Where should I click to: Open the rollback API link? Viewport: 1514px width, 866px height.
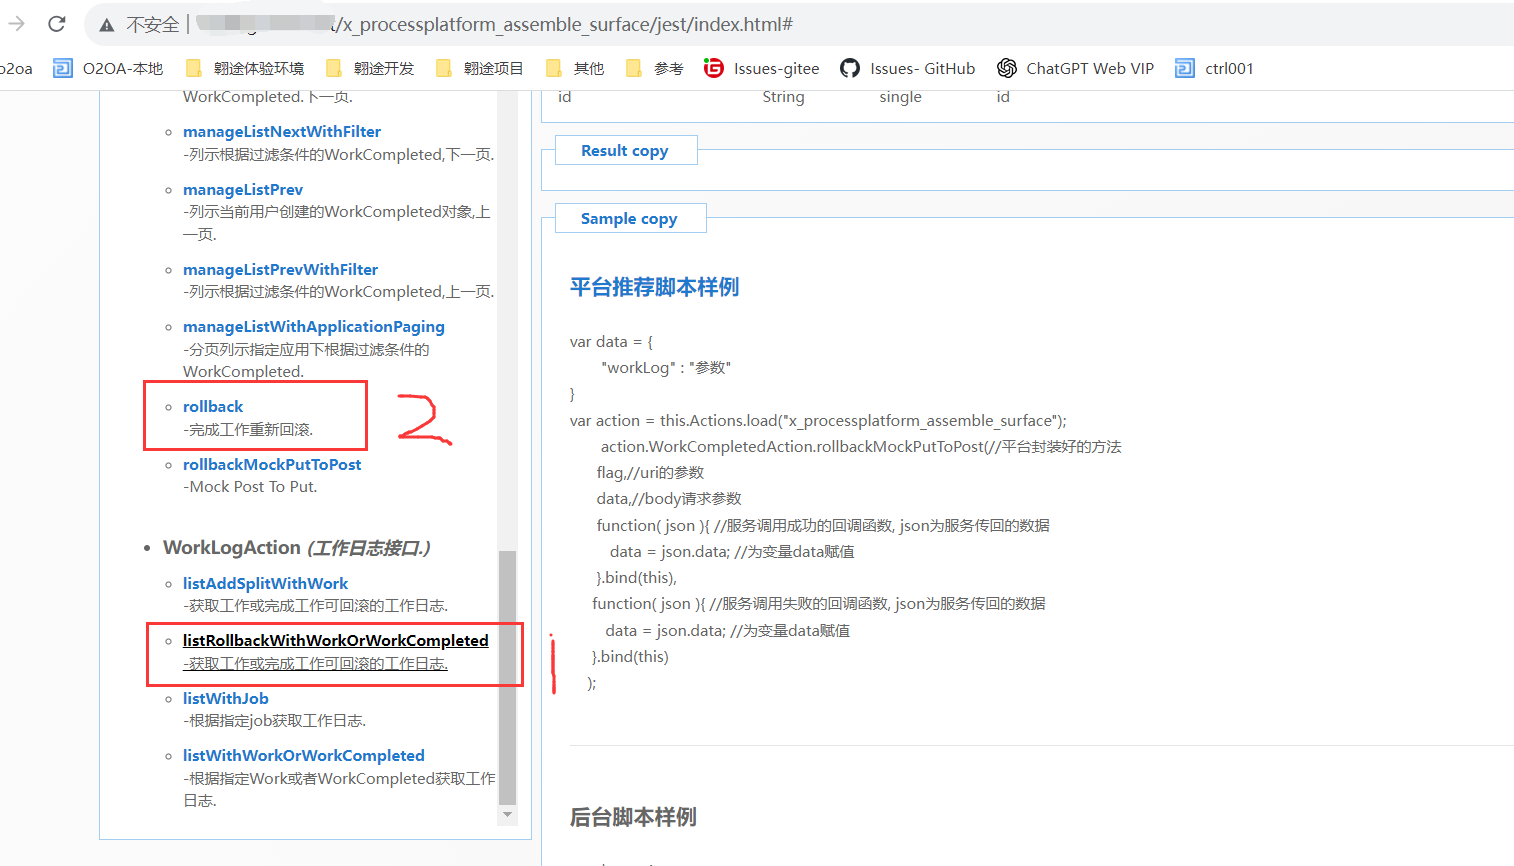pyautogui.click(x=213, y=406)
